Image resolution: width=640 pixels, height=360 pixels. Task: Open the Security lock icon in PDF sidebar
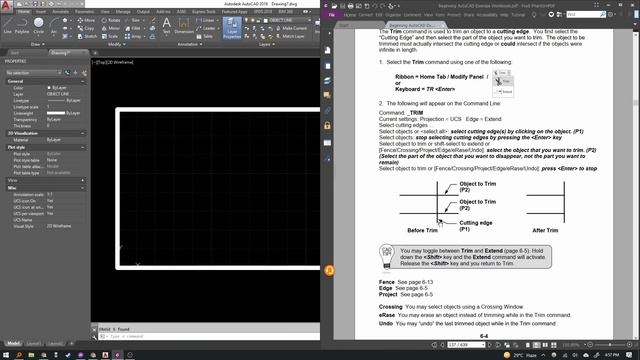point(327,126)
